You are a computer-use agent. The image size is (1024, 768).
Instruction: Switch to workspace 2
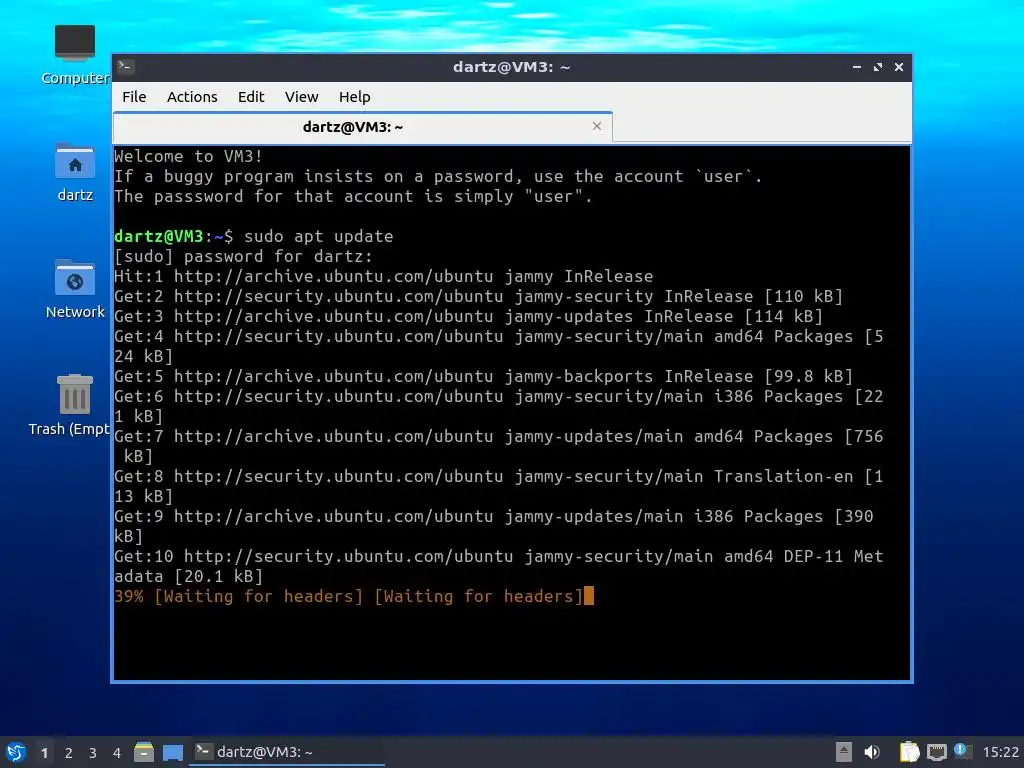click(x=69, y=753)
